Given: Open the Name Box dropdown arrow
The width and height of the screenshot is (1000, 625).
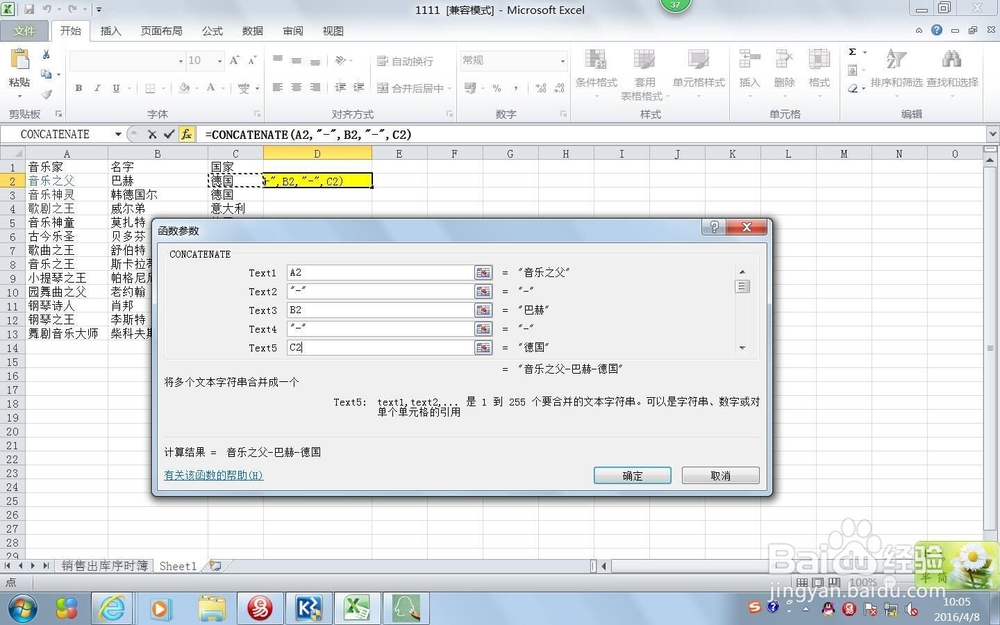Looking at the screenshot, I should pos(118,135).
